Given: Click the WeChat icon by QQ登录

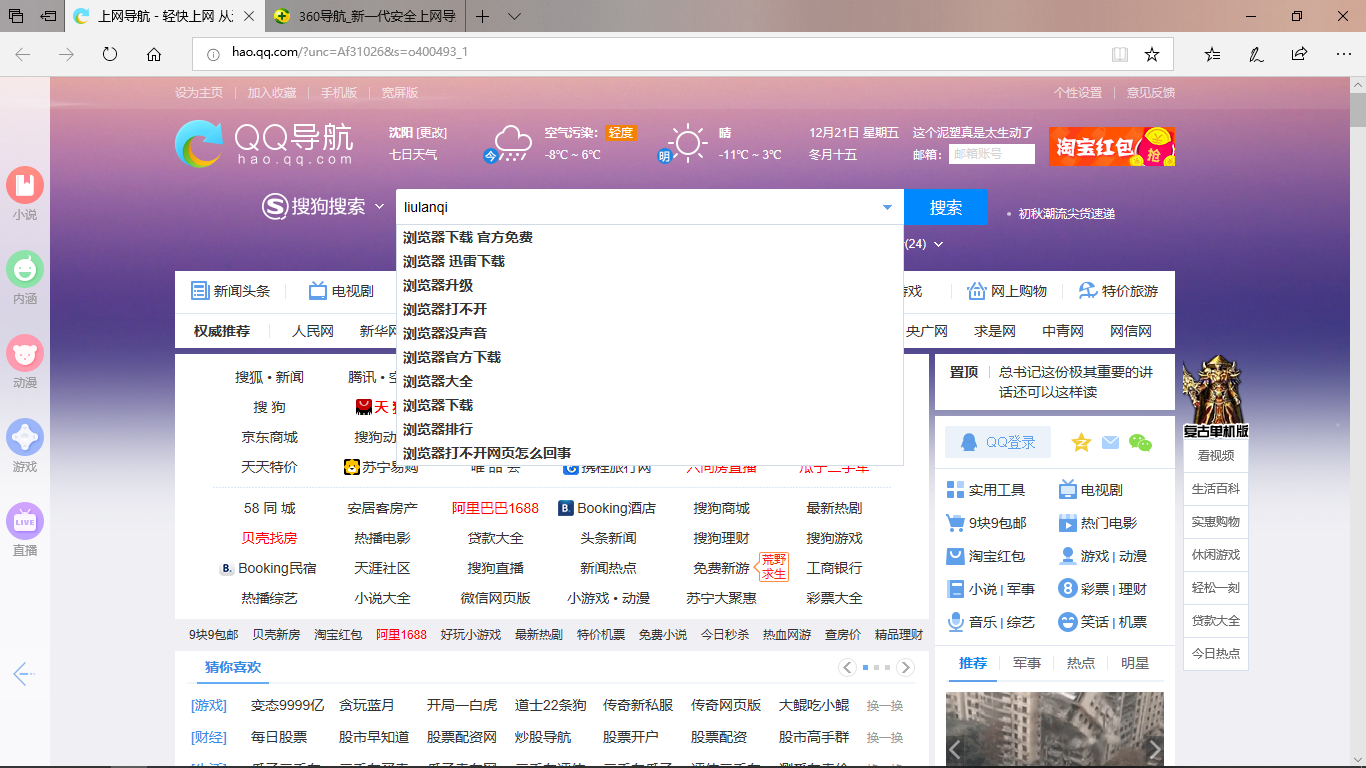Looking at the screenshot, I should [x=1140, y=442].
